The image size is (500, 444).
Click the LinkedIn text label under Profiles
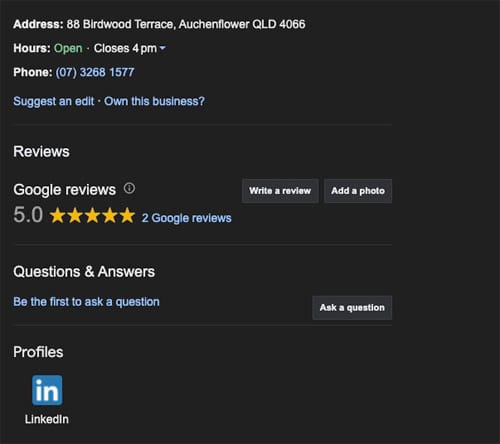click(x=47, y=419)
